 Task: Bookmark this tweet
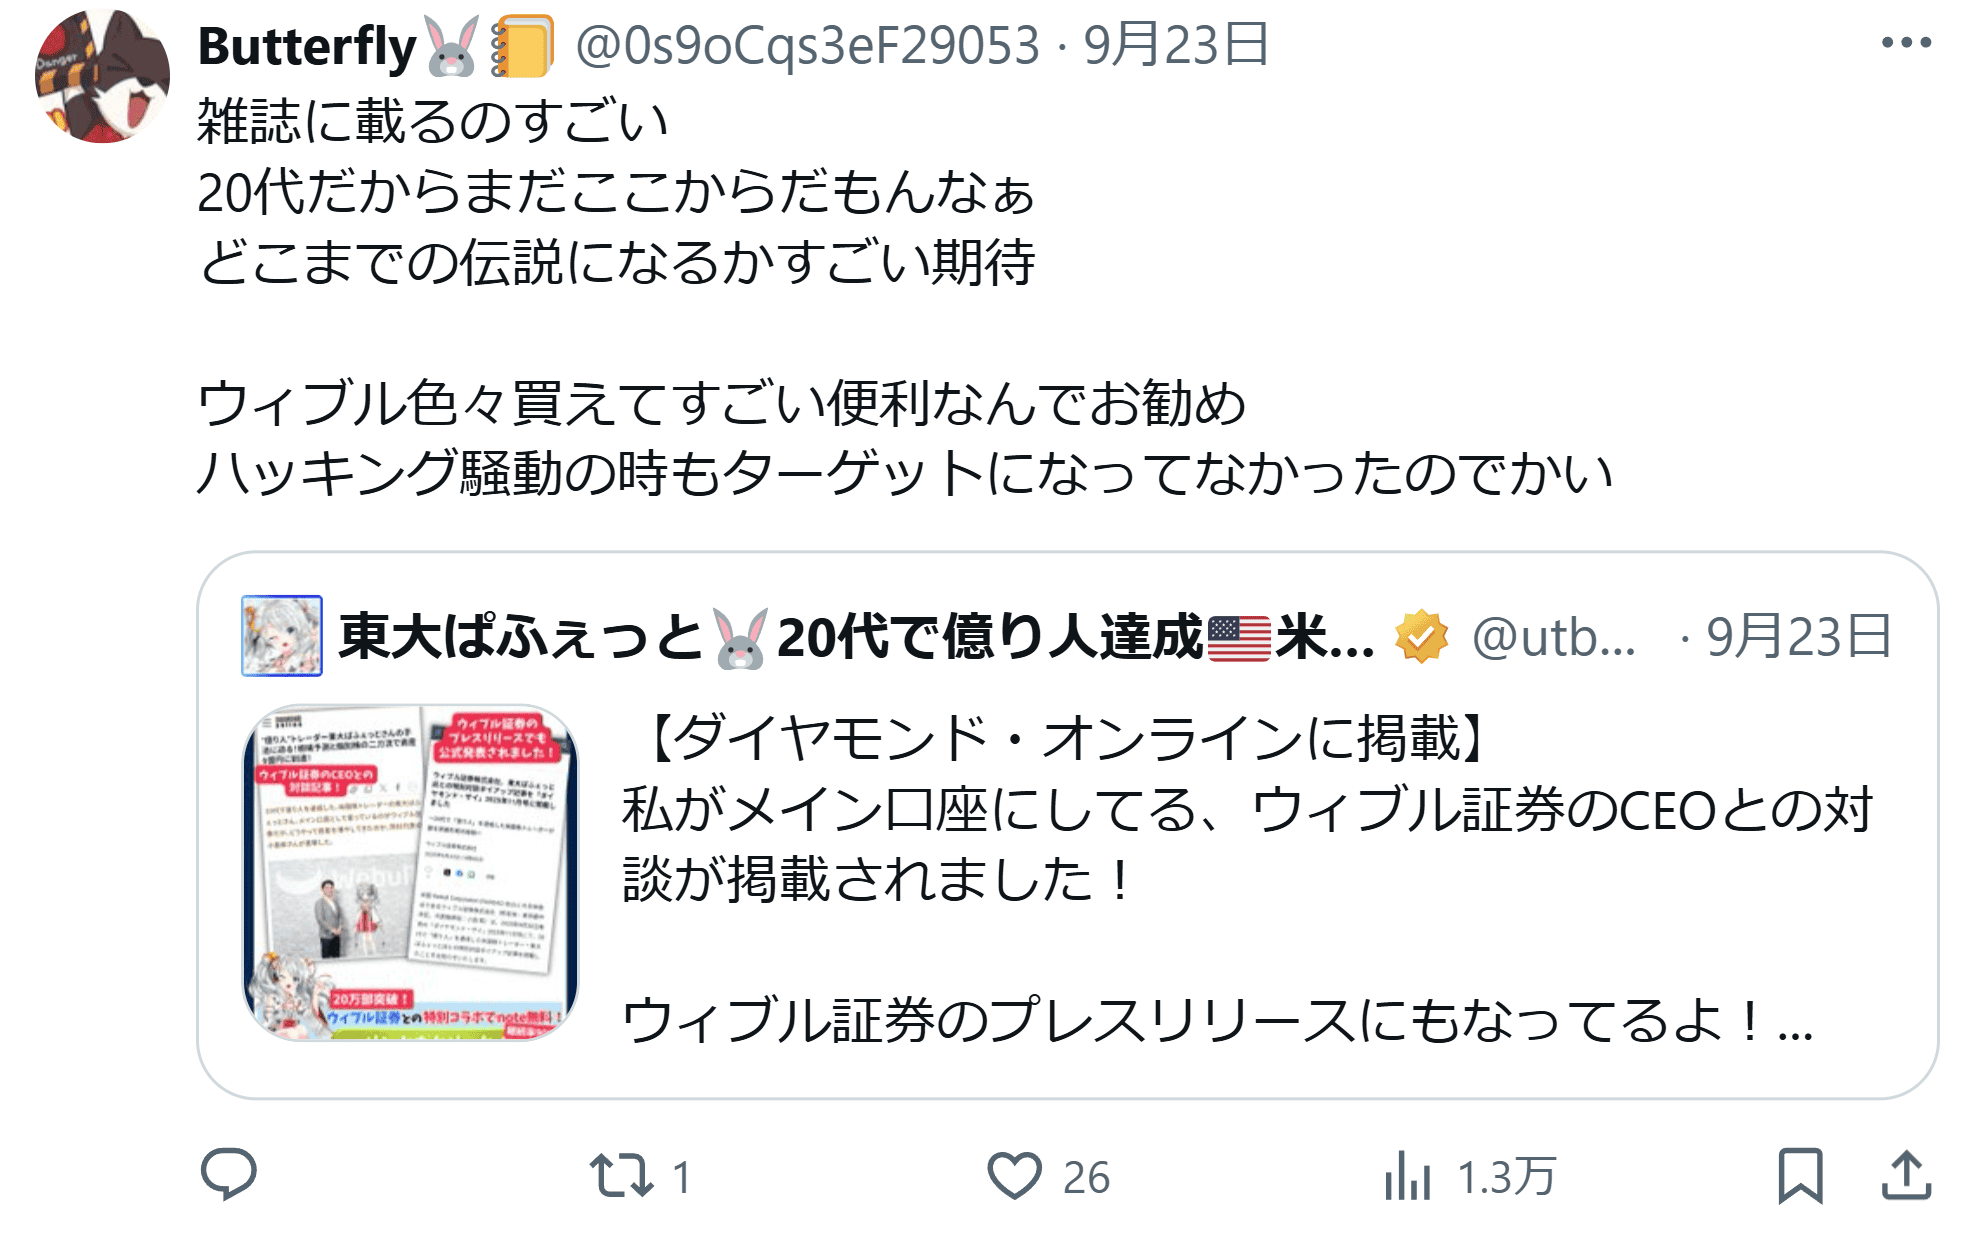coord(1800,1176)
